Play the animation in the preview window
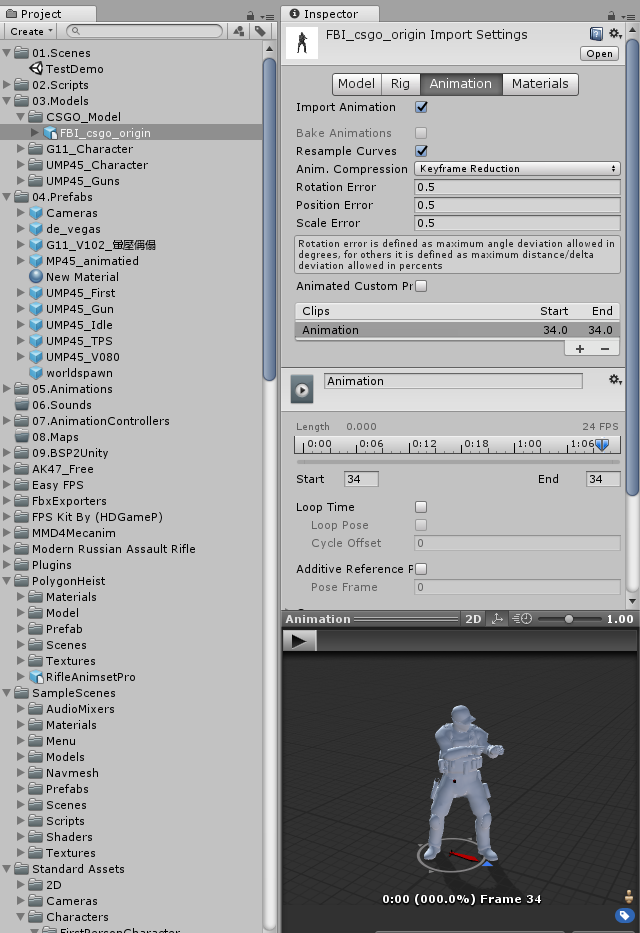640x933 pixels. pos(298,641)
